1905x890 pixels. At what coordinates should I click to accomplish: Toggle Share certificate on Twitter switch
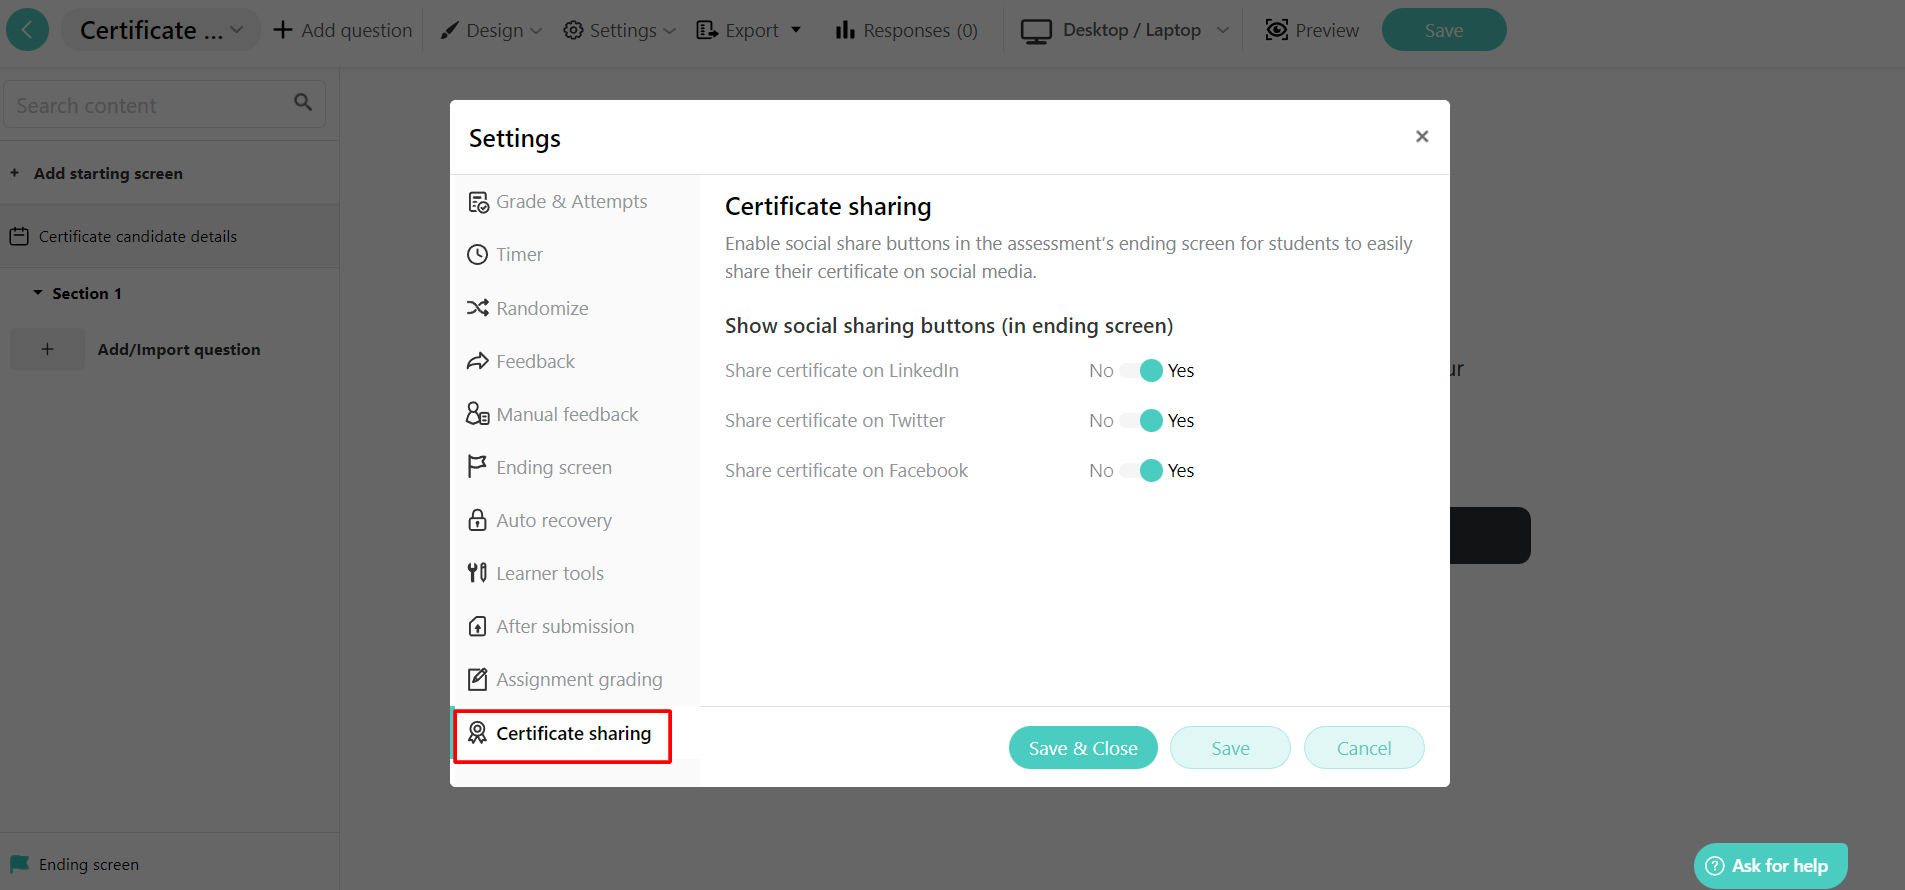pos(1141,421)
